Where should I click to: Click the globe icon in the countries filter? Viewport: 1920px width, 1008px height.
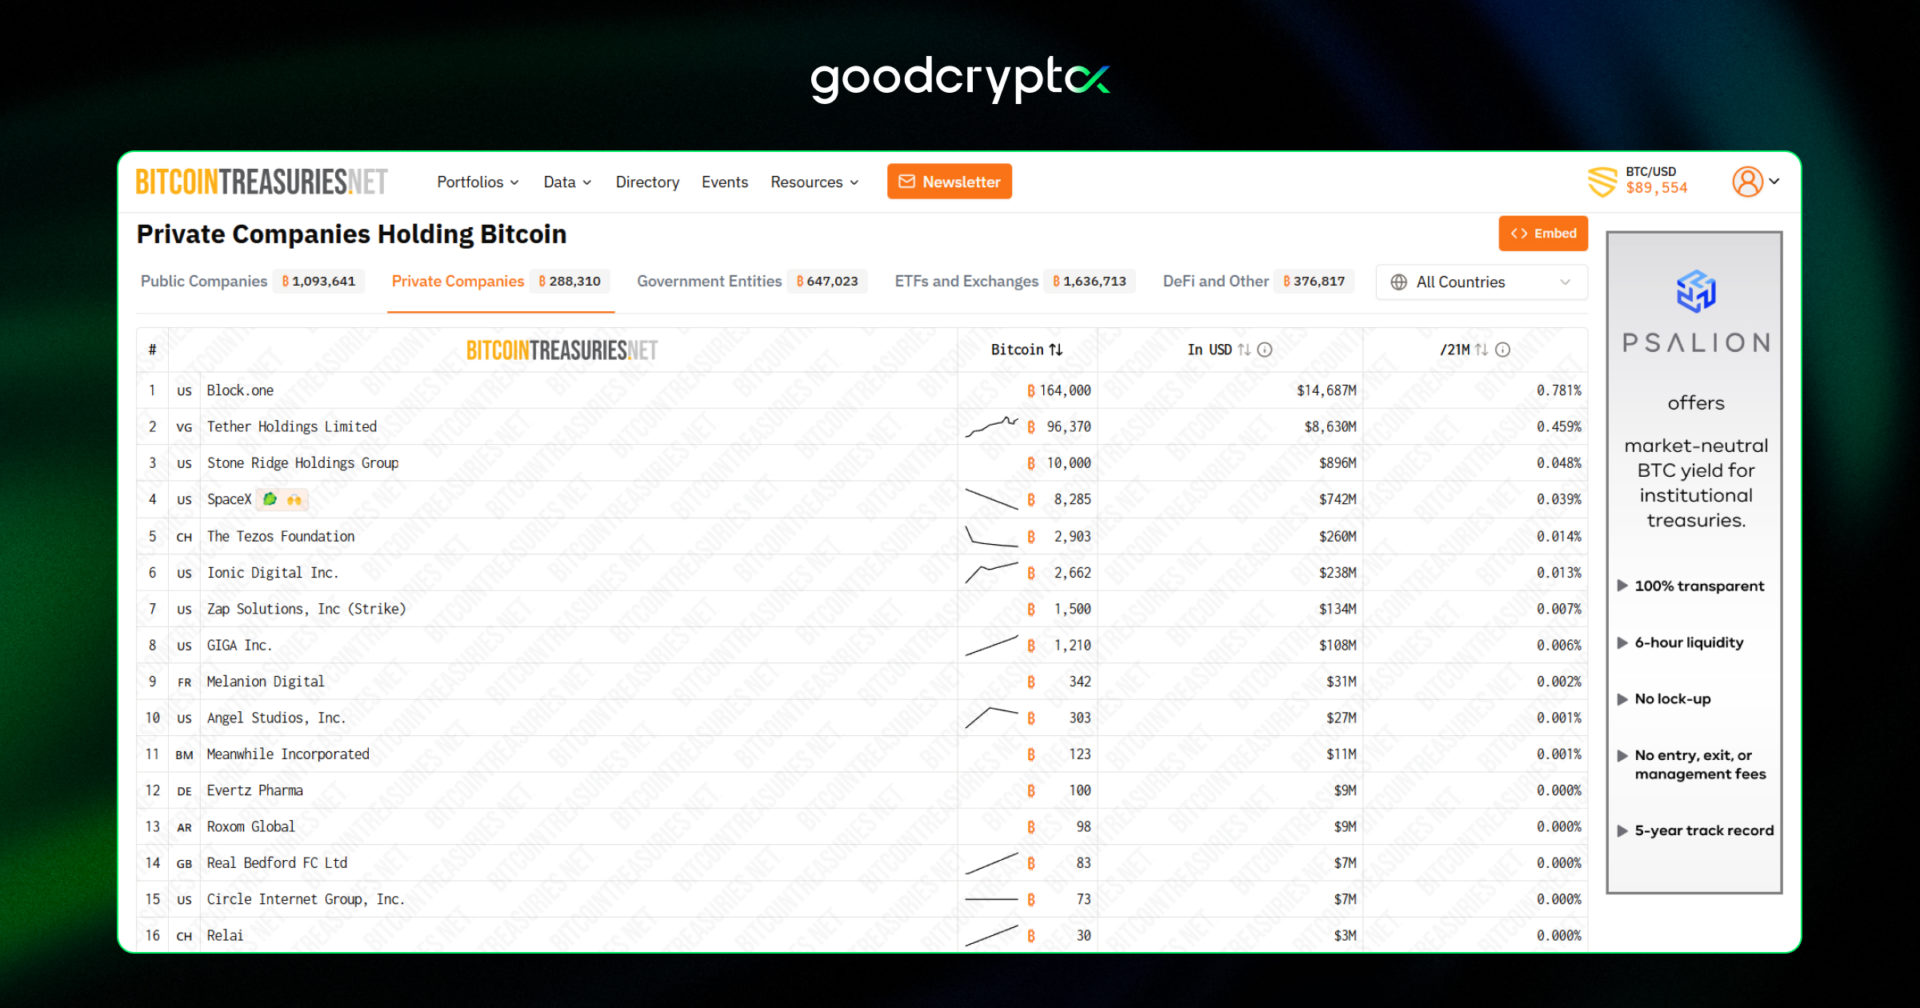point(1398,282)
